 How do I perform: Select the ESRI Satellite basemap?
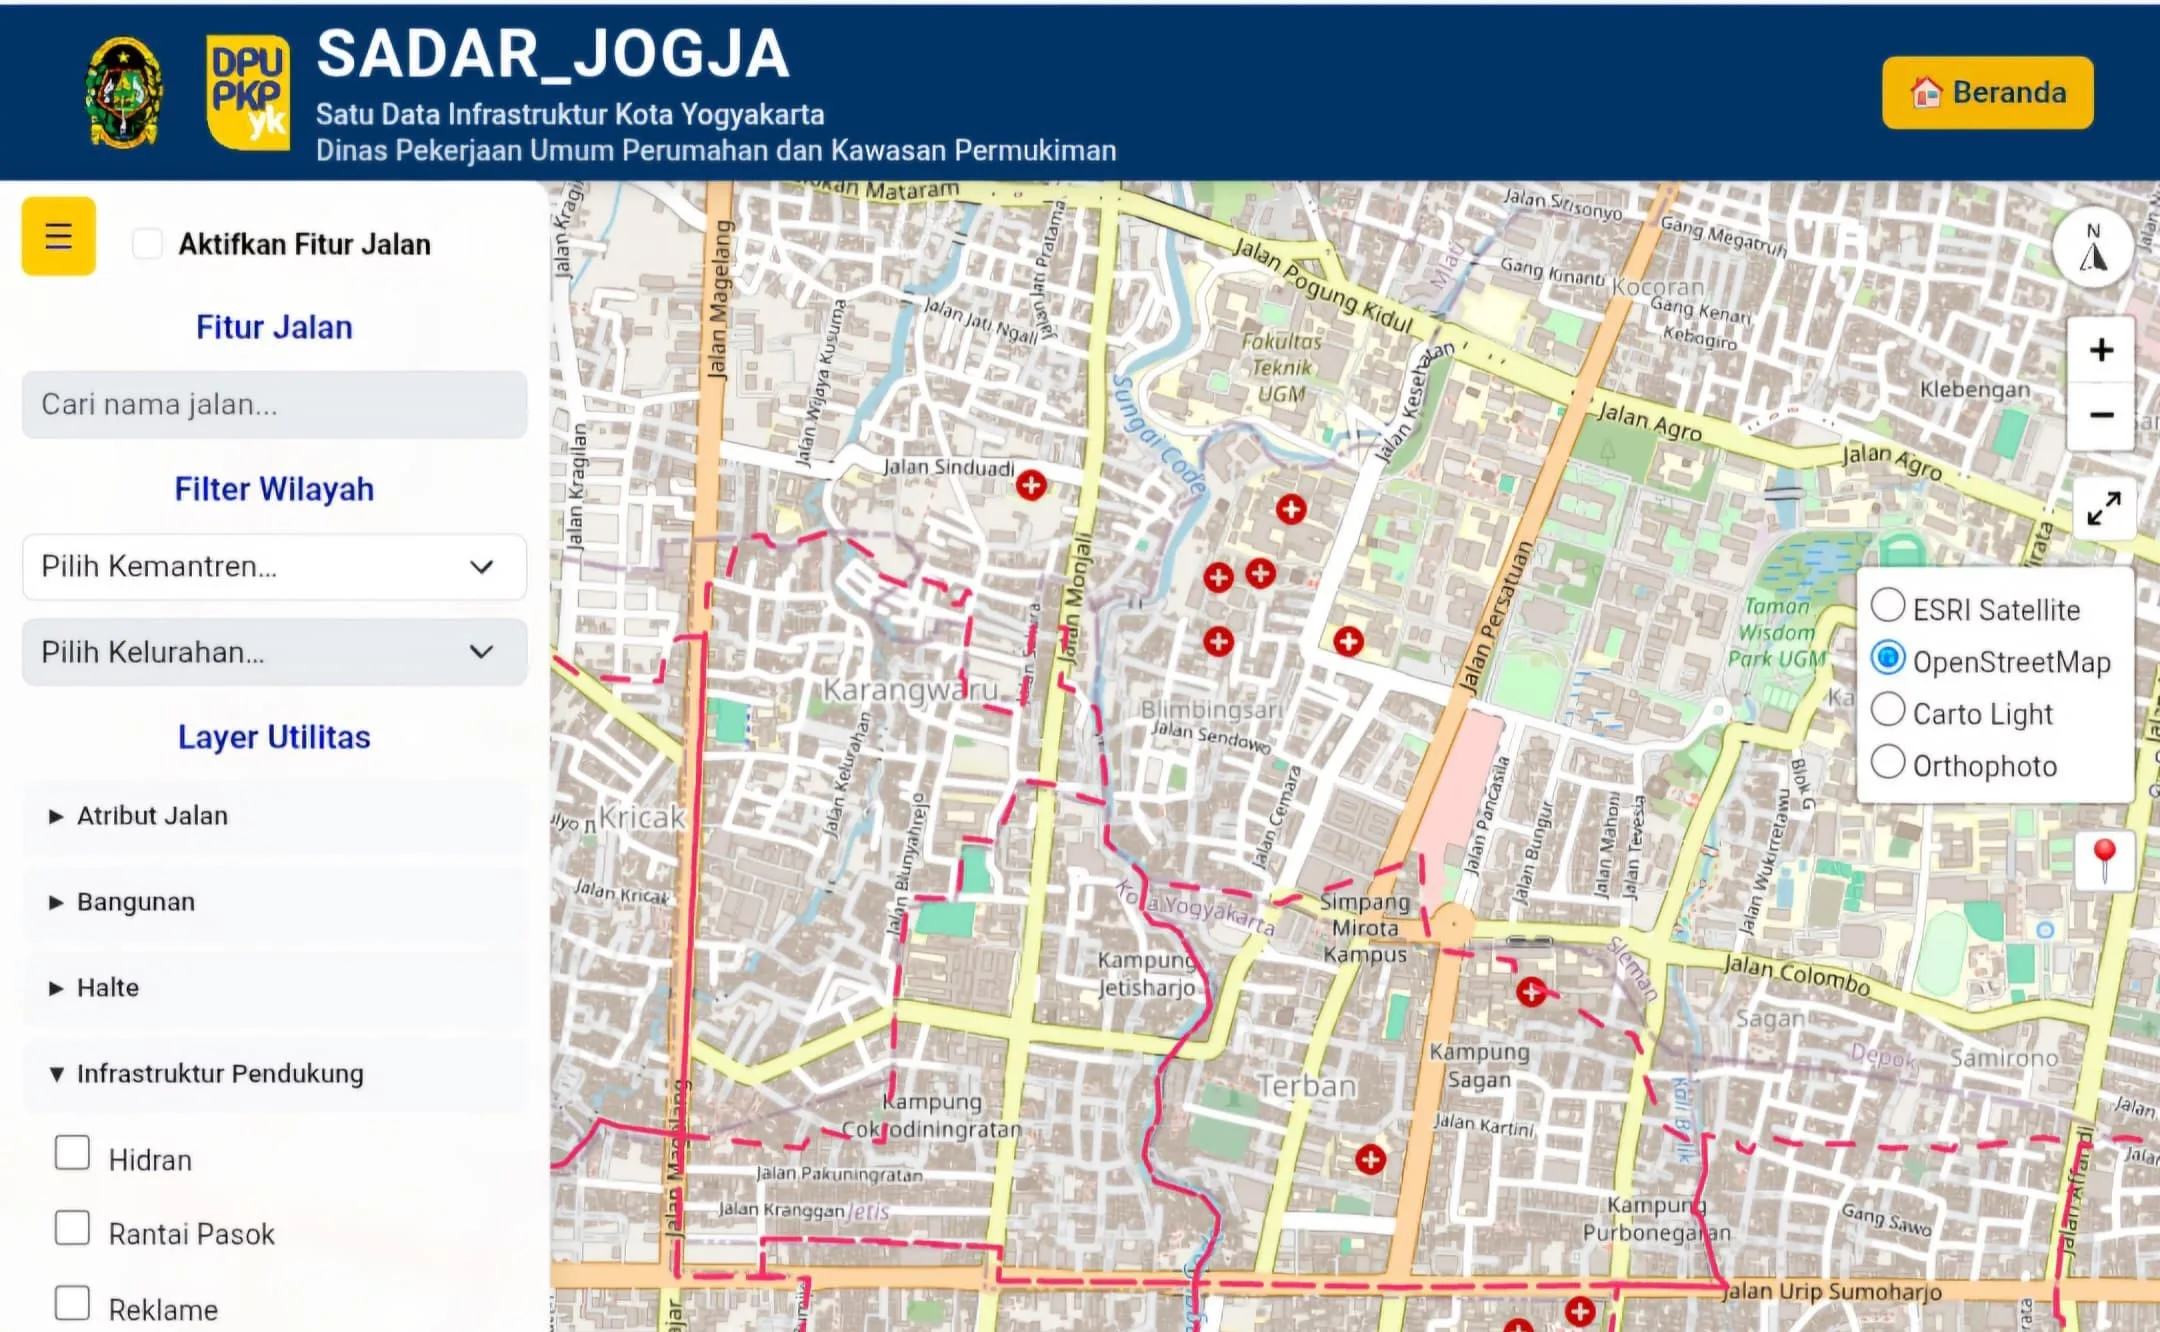pos(1888,606)
